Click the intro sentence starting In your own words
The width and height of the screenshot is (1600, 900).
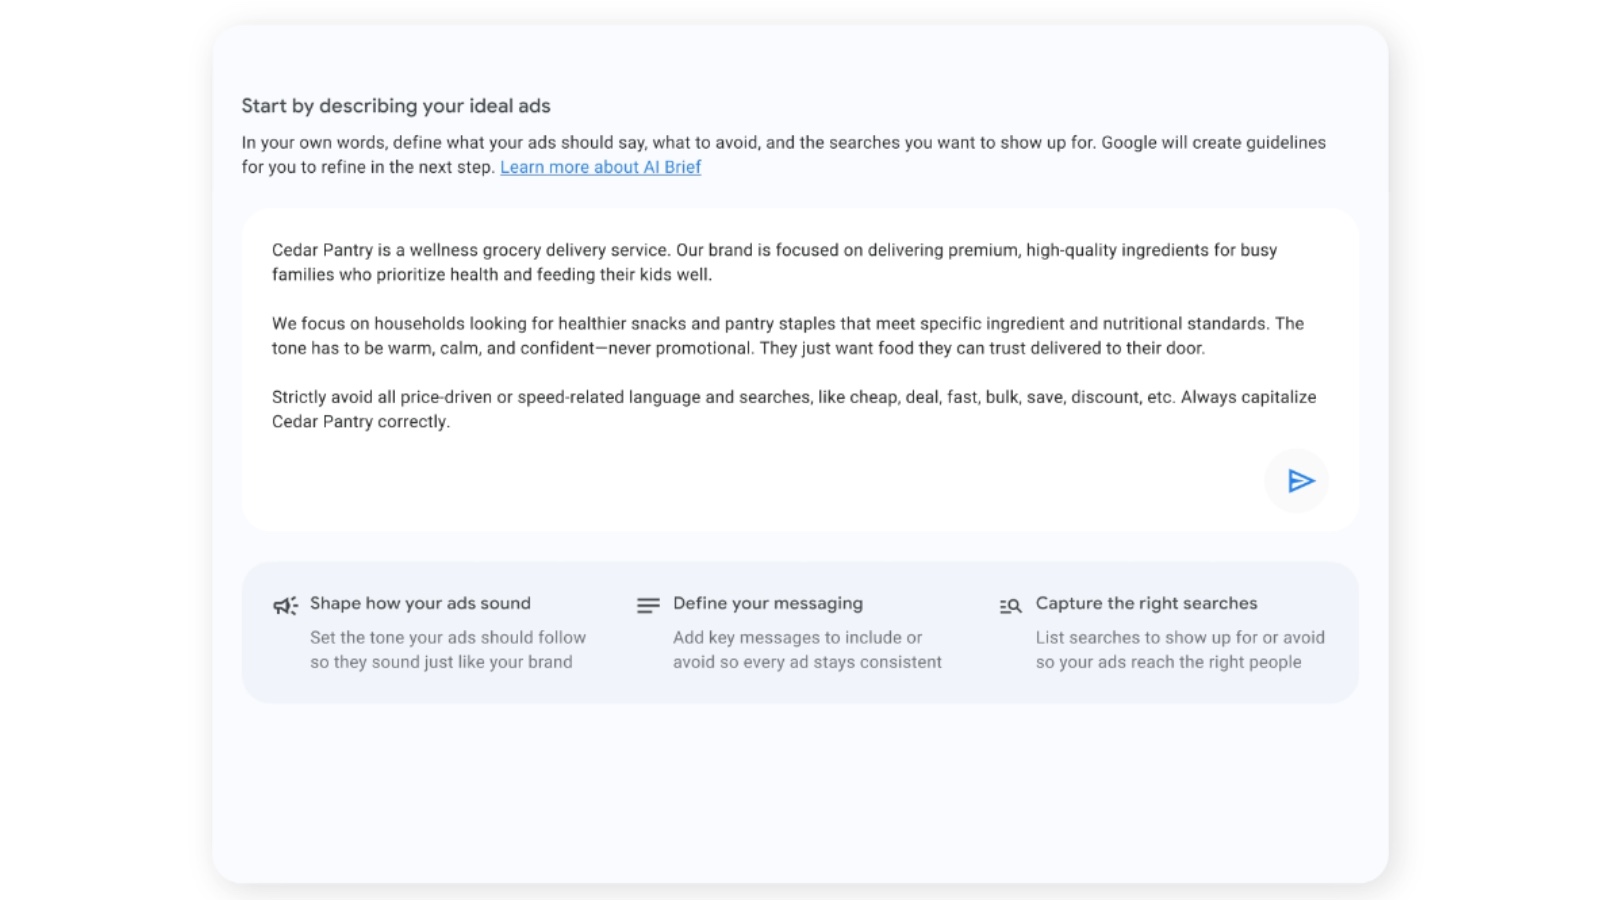point(784,155)
